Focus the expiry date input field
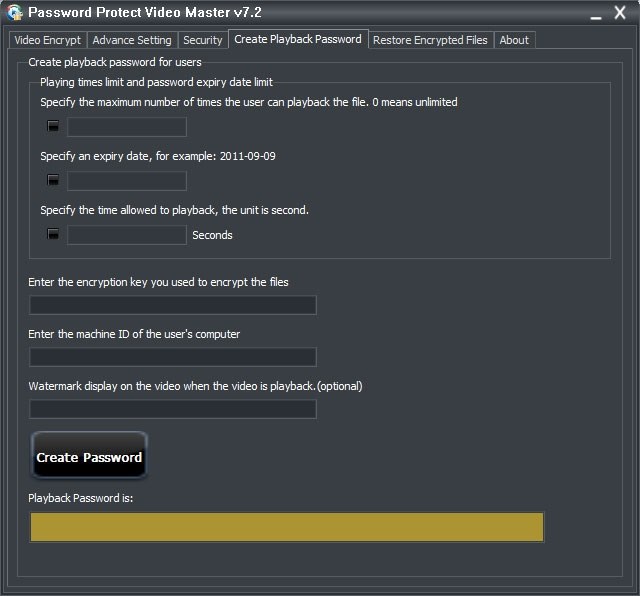640x596 pixels. (x=127, y=181)
